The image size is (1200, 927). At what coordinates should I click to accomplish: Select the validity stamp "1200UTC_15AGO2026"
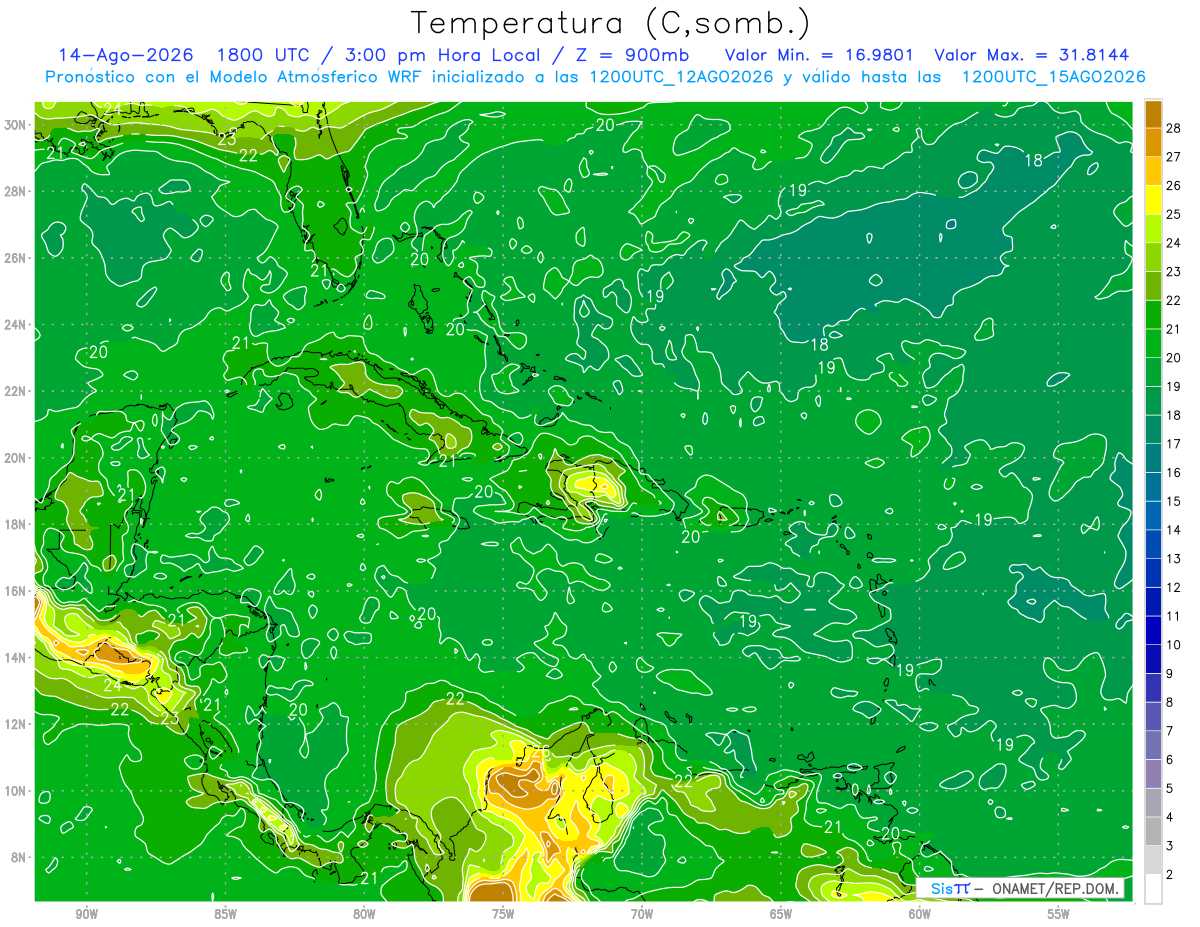tap(1053, 77)
